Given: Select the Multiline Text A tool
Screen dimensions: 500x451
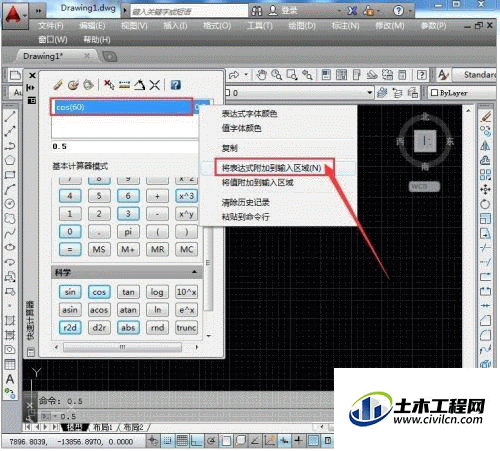Looking at the screenshot, I should pyautogui.click(x=10, y=379).
